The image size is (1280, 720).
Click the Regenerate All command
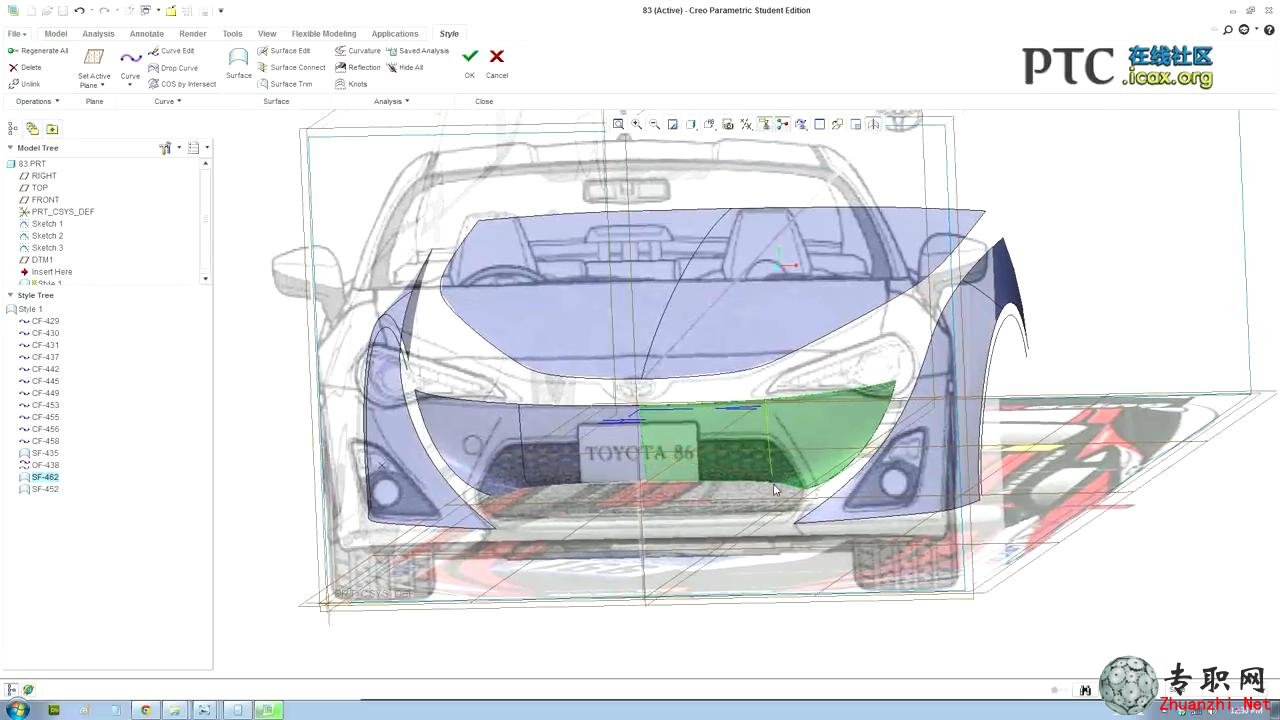pyautogui.click(x=38, y=51)
